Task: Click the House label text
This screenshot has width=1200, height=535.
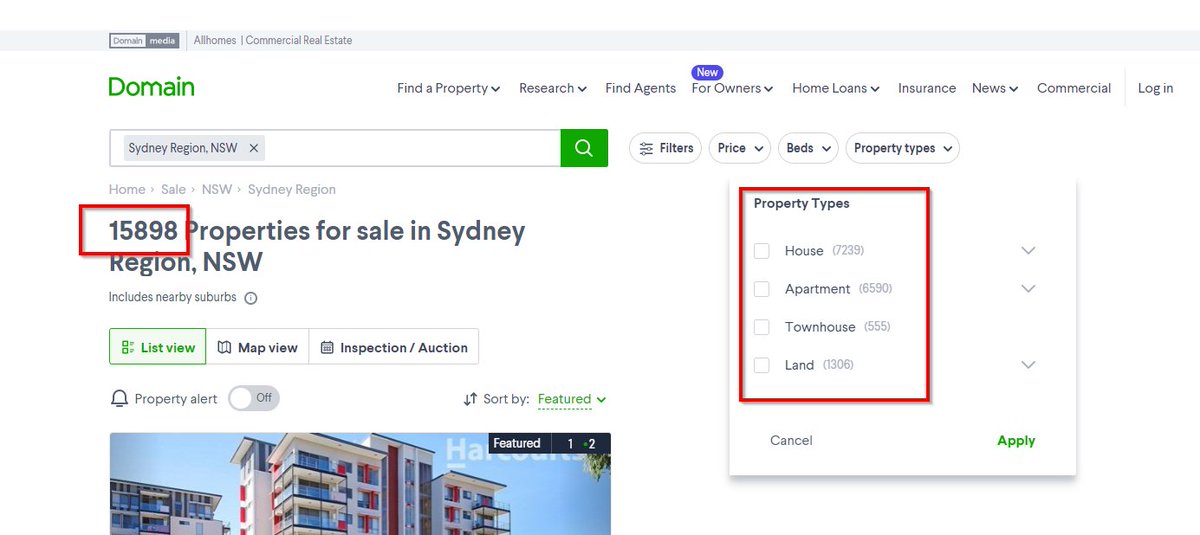Action: coord(804,251)
